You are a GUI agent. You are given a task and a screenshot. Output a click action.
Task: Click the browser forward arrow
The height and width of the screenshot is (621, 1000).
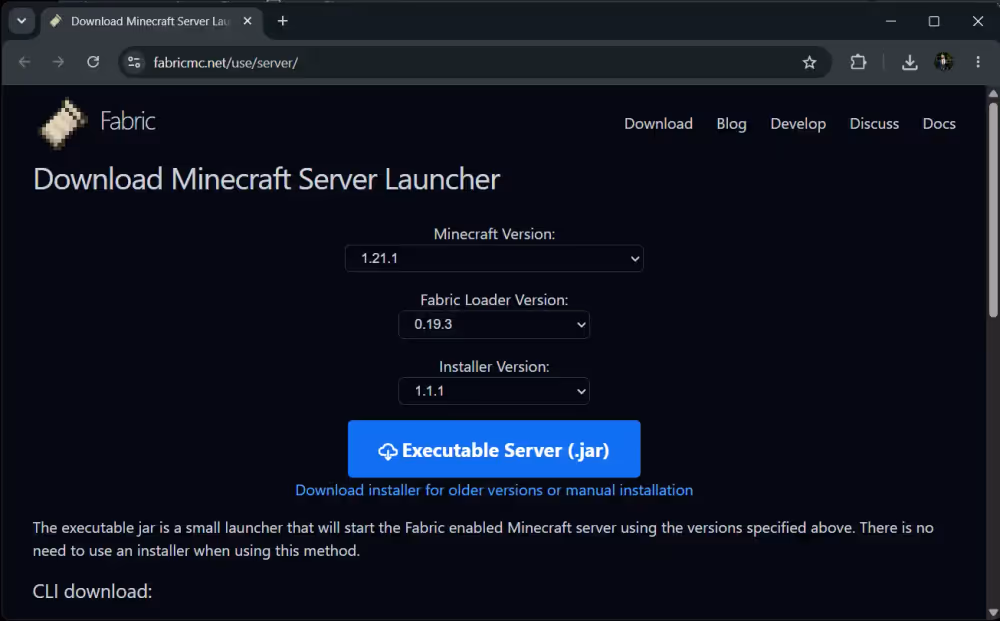(58, 62)
